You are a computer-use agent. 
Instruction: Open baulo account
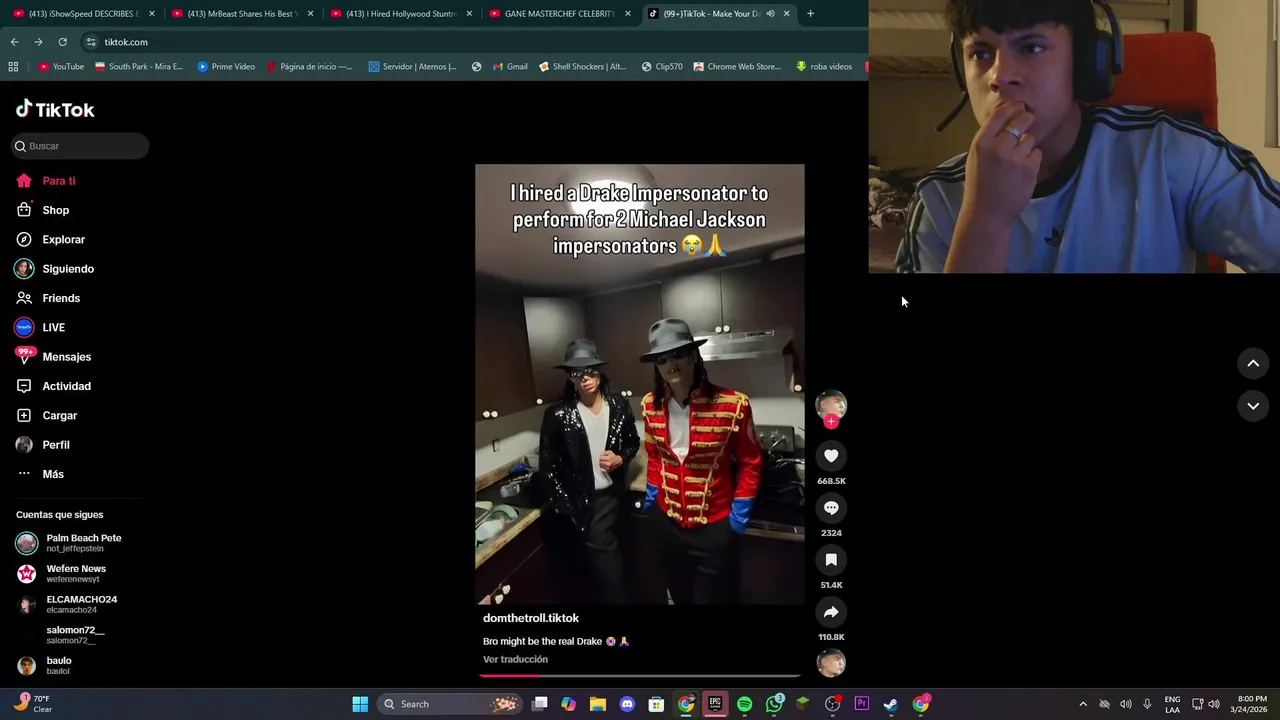[x=44, y=665]
